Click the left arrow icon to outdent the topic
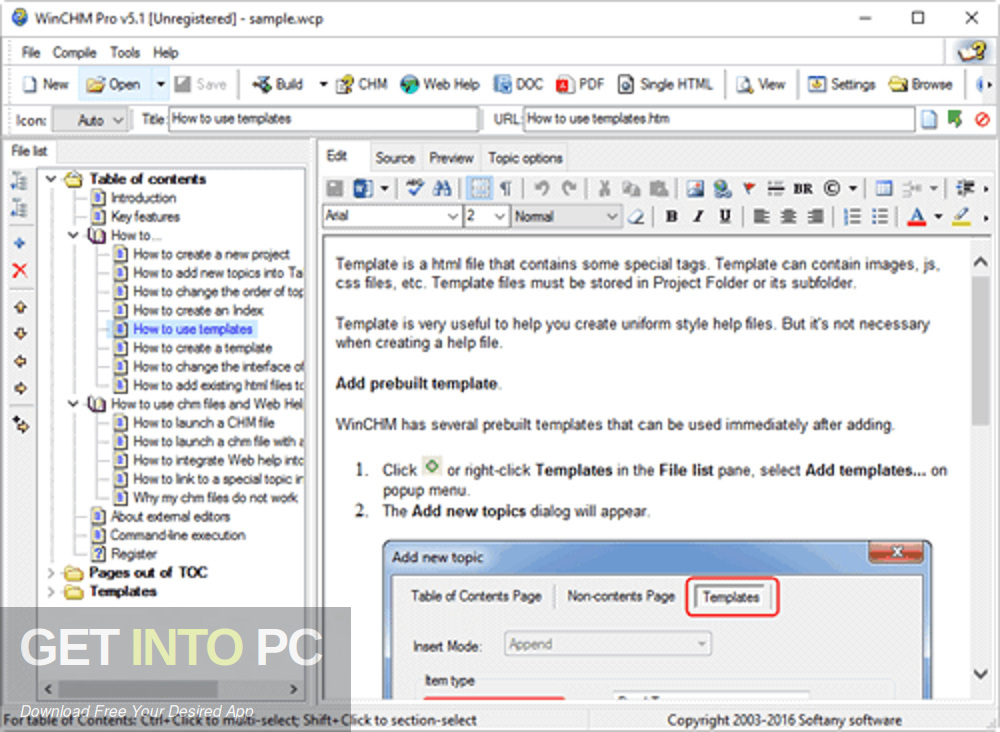The width and height of the screenshot is (1000, 732). tap(20, 361)
